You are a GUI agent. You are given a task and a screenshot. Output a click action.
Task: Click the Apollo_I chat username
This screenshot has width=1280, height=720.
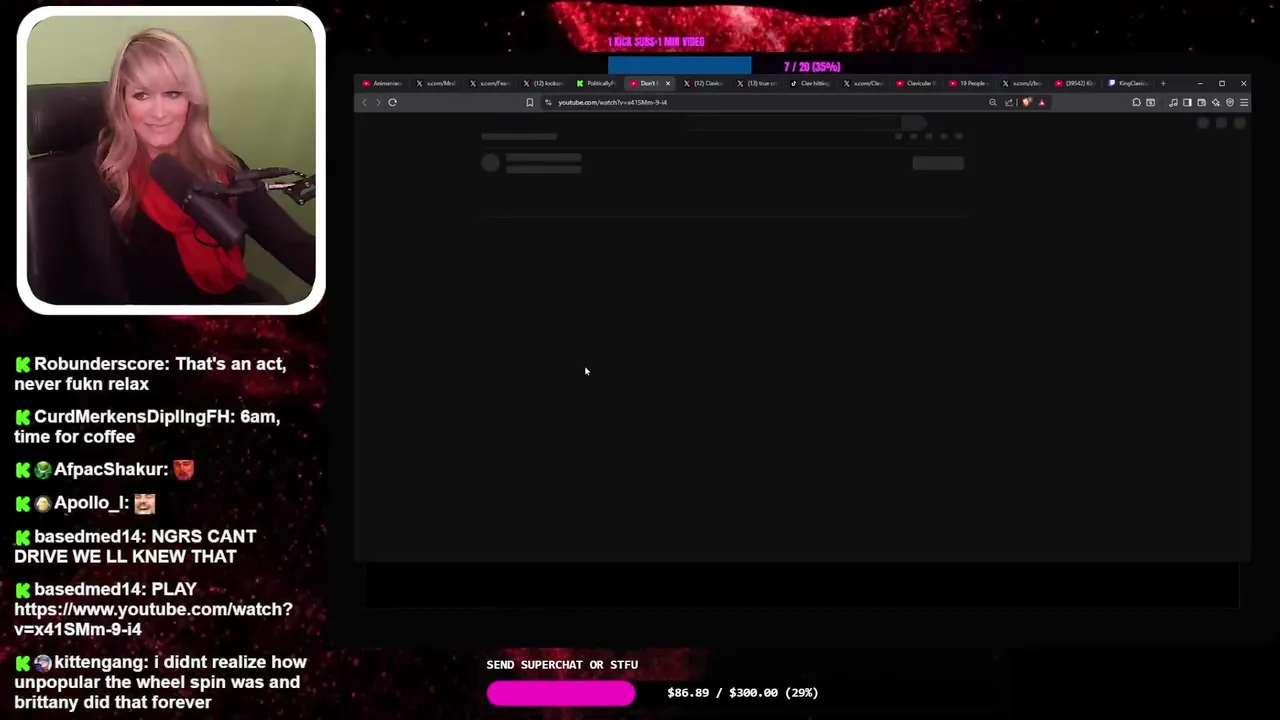[x=89, y=503]
